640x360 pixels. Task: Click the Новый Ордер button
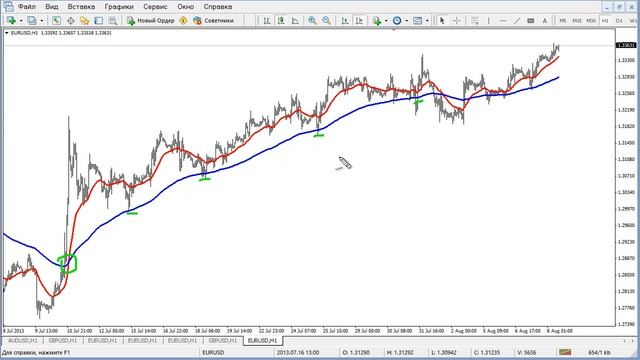(151, 20)
